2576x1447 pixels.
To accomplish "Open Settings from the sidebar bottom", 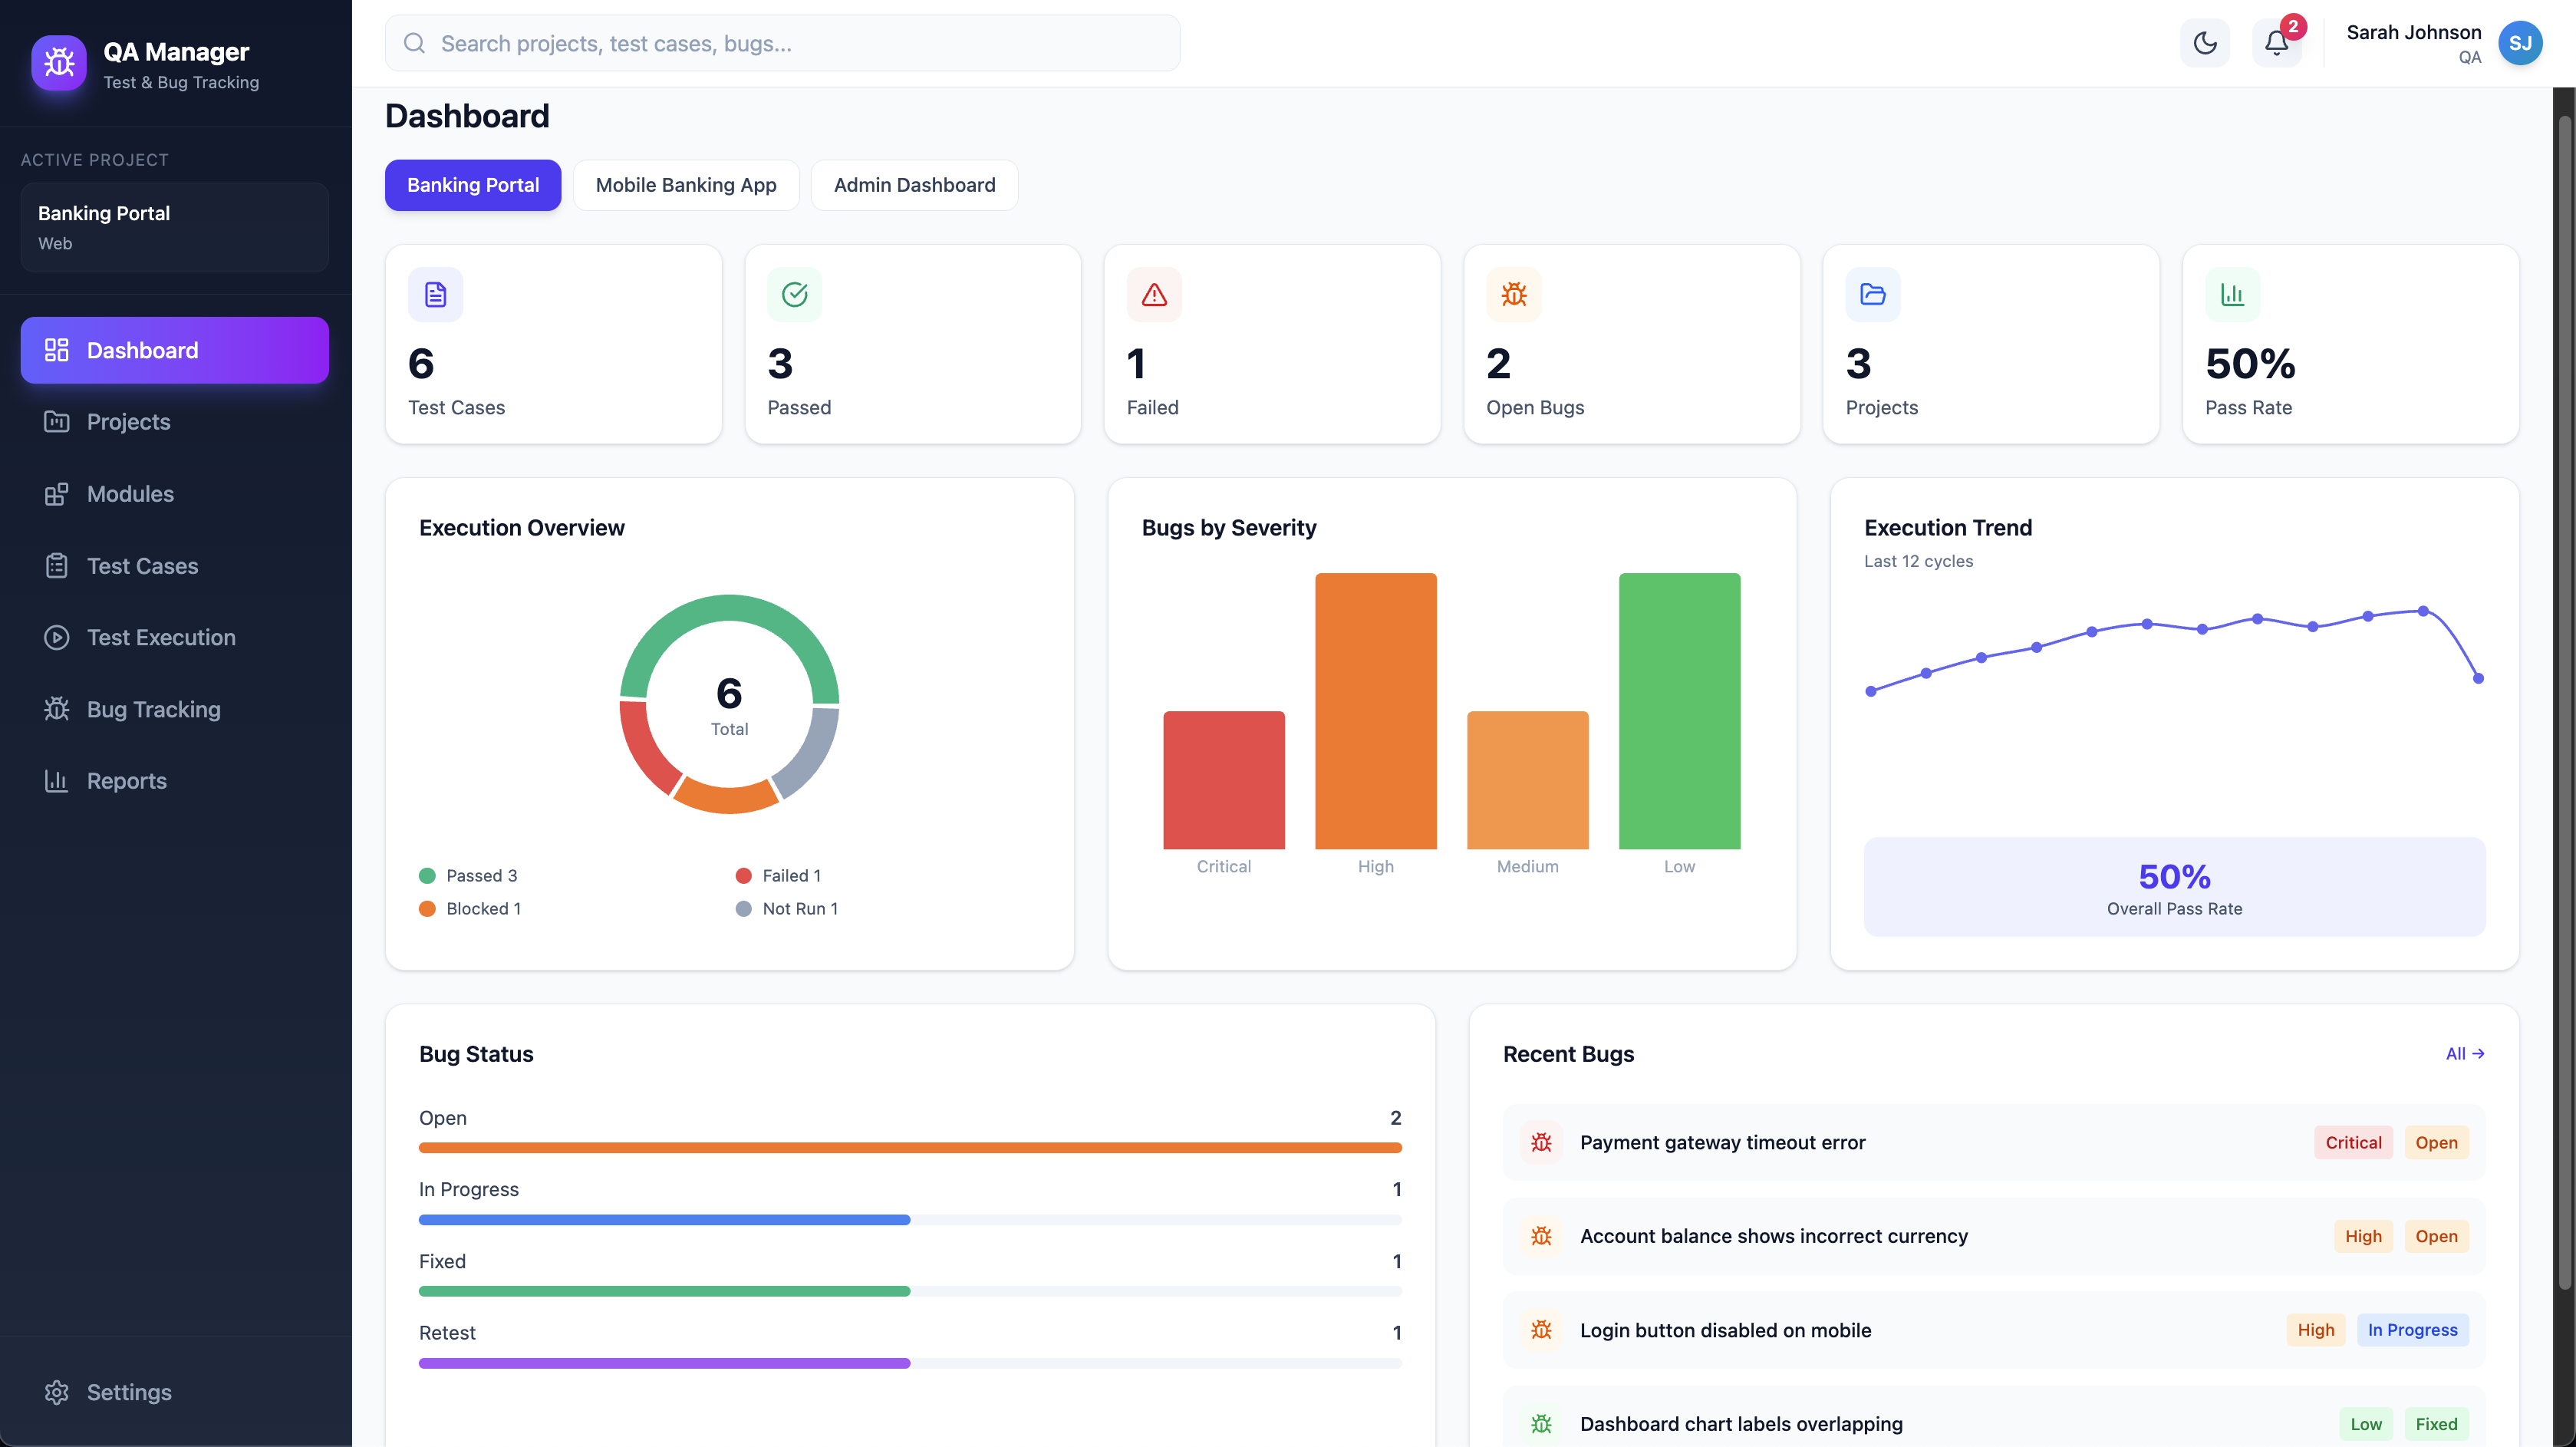I will point(128,1392).
